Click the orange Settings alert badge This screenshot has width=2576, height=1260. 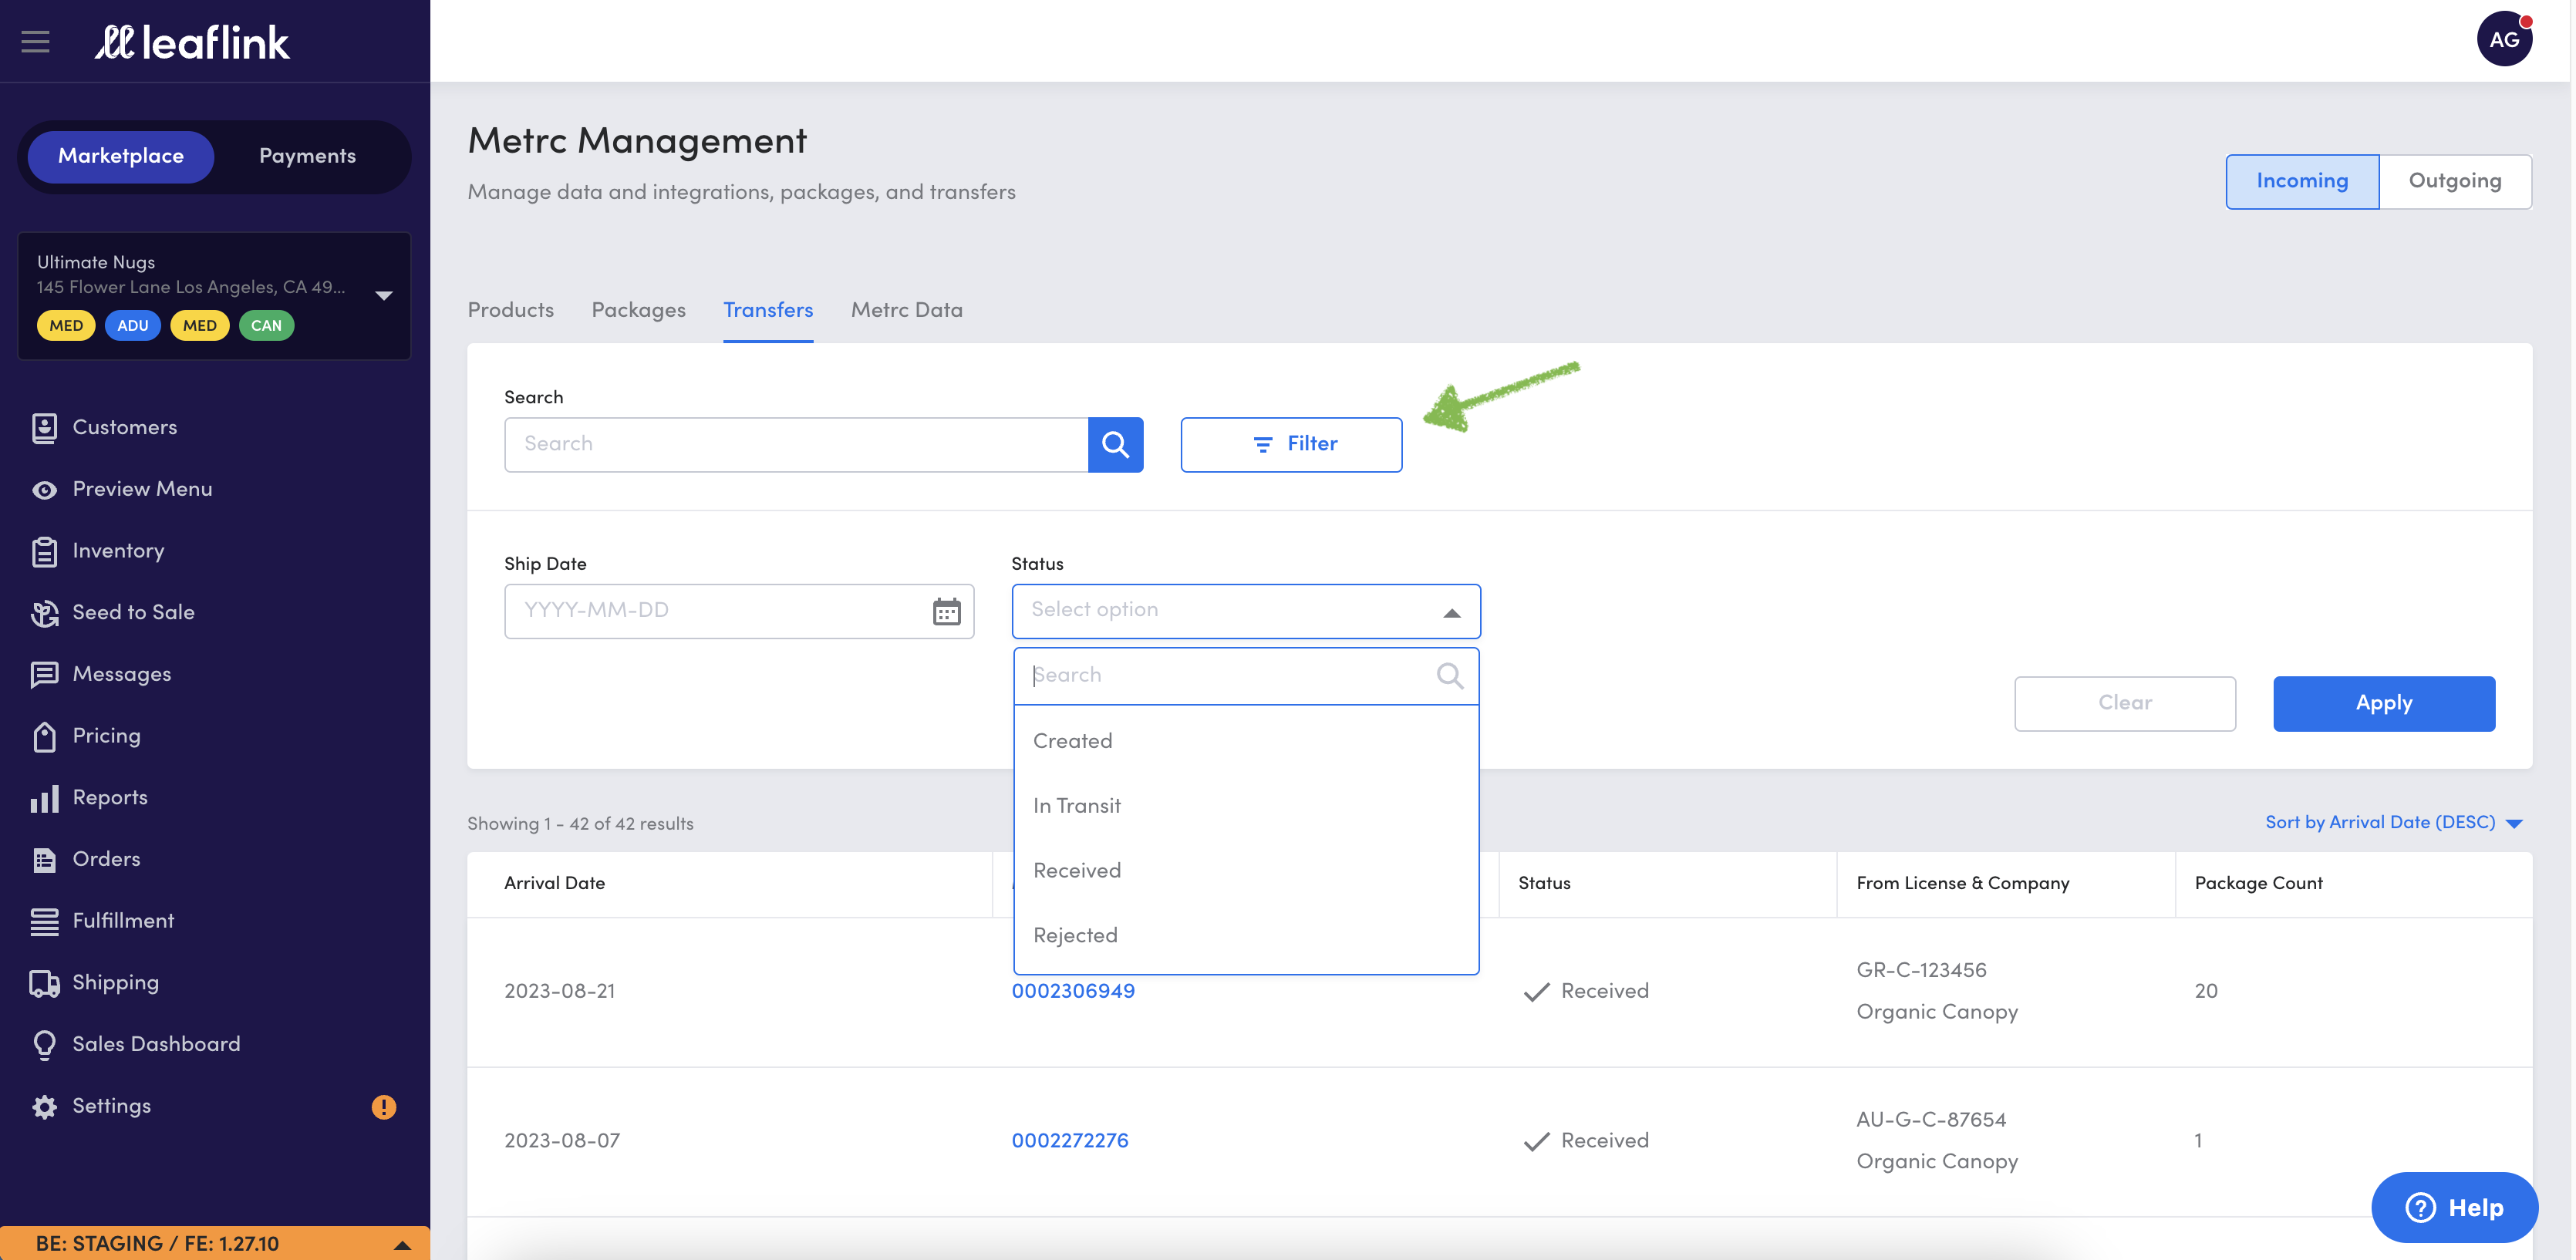384,1107
